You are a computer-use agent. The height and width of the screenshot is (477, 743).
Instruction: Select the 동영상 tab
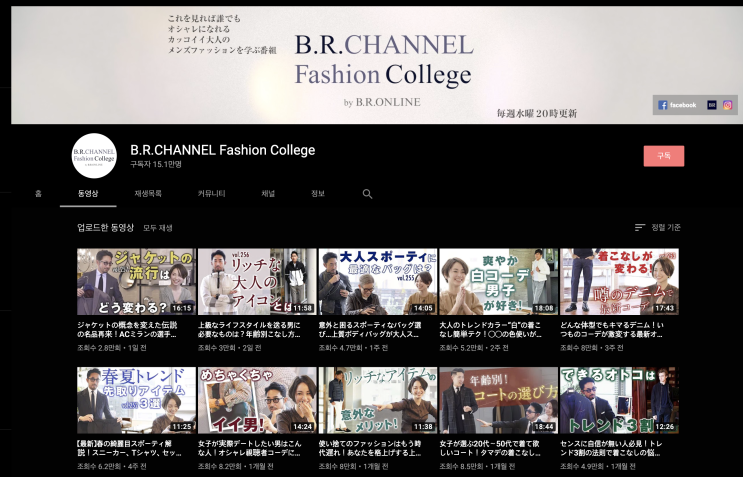click(88, 193)
